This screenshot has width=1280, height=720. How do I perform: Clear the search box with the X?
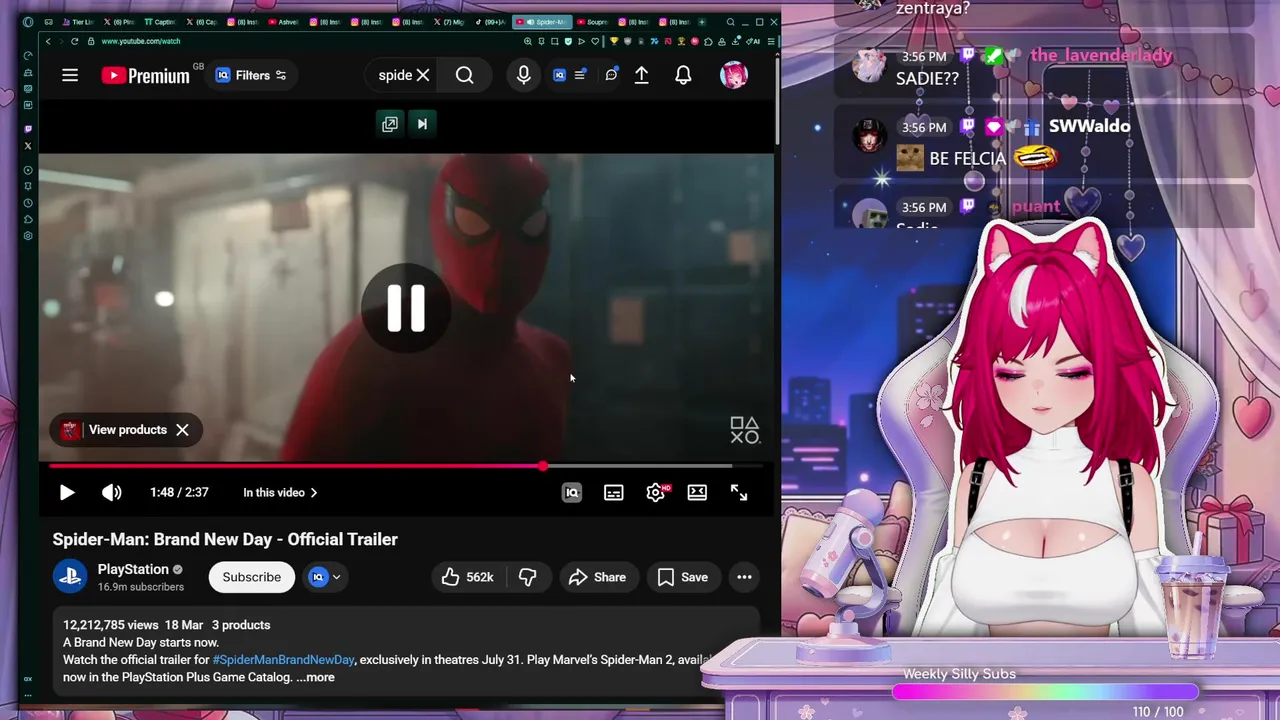click(423, 75)
